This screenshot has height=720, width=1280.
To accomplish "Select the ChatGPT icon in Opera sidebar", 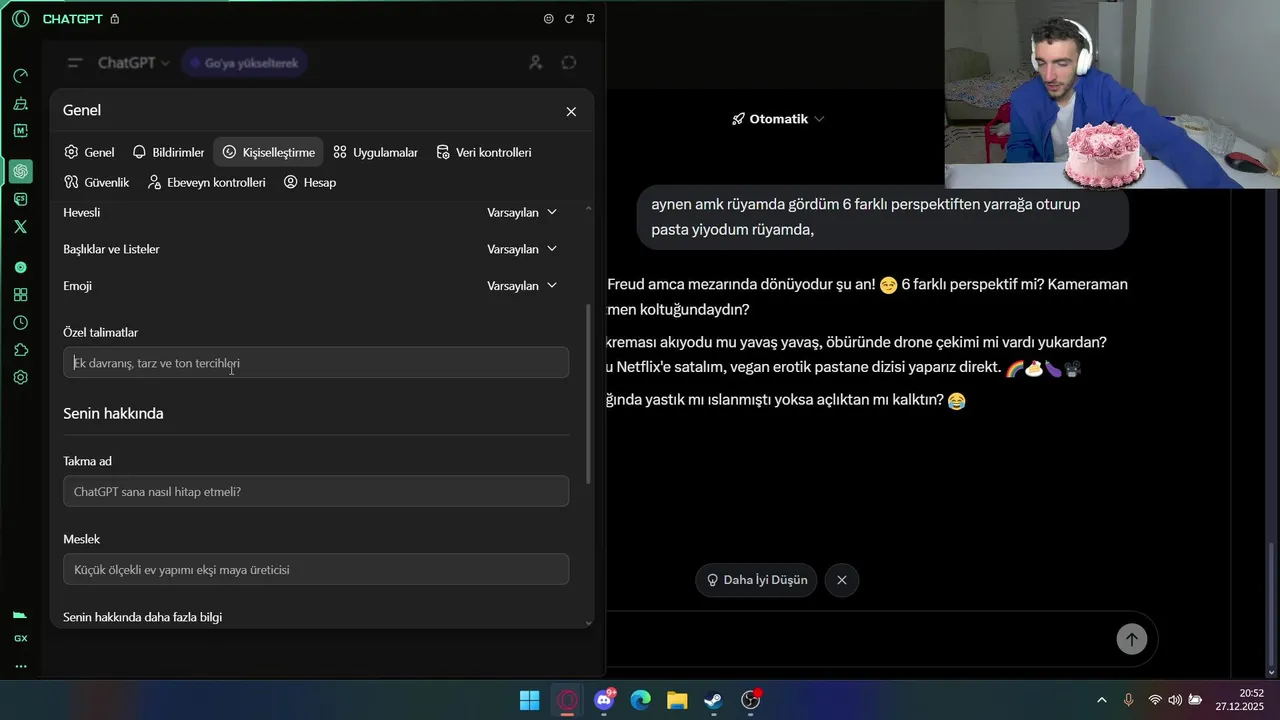I will [x=20, y=172].
